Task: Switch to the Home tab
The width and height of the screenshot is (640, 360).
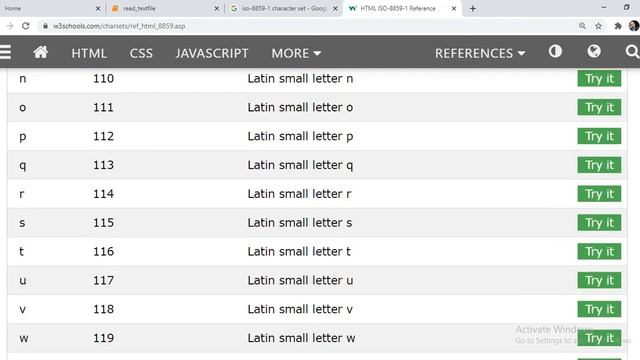Action: pos(51,8)
